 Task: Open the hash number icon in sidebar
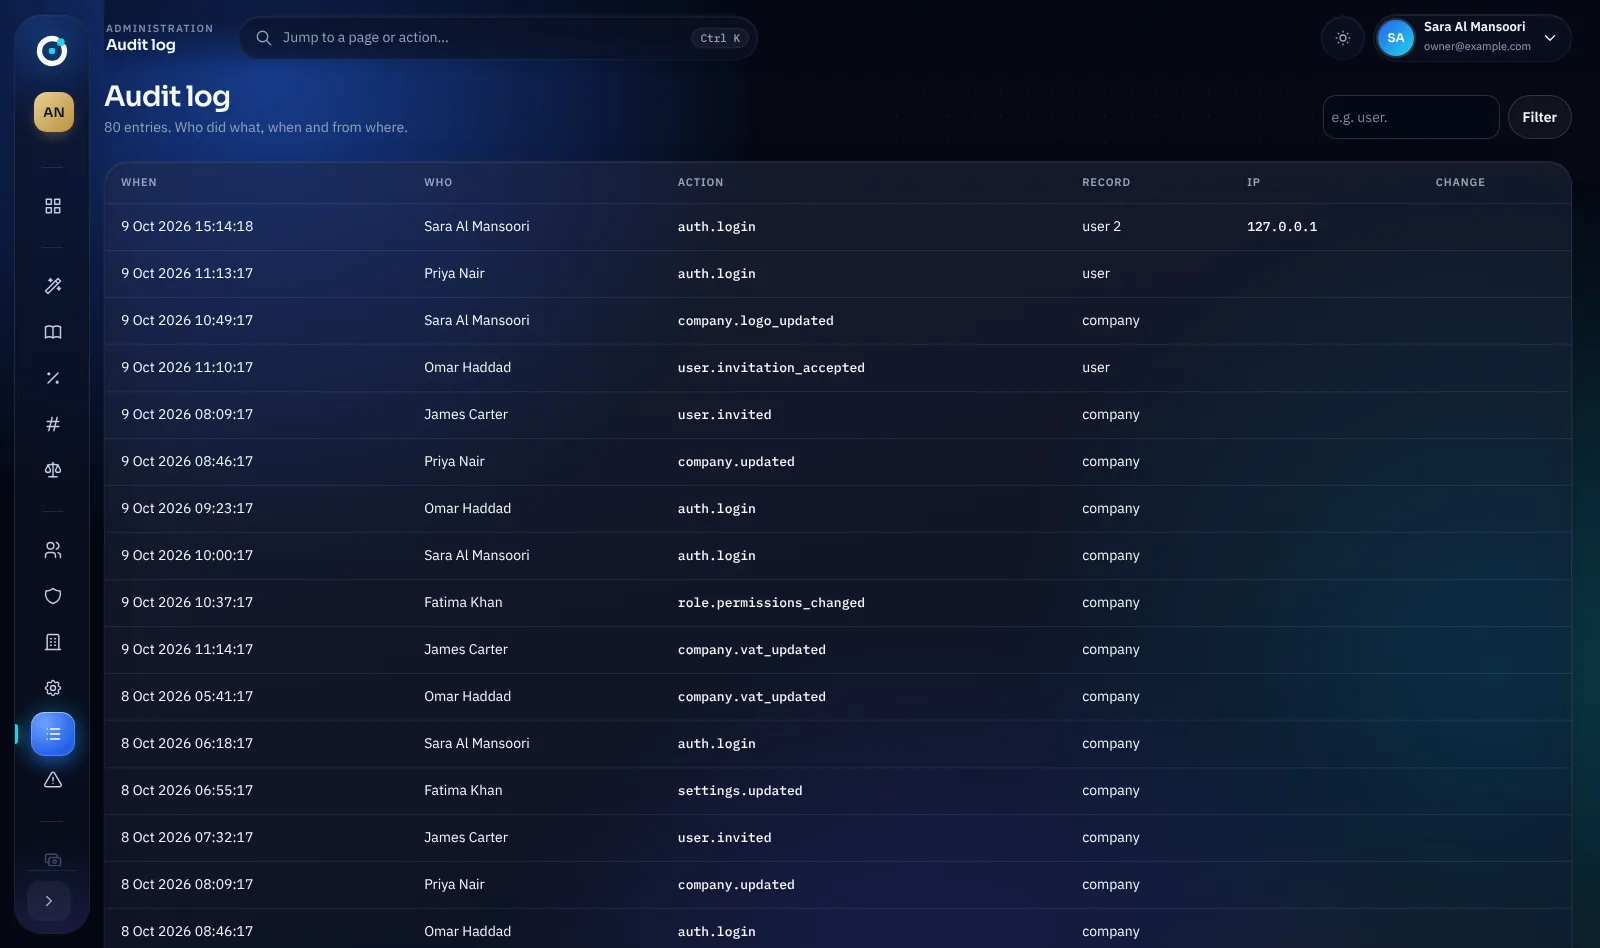click(53, 424)
